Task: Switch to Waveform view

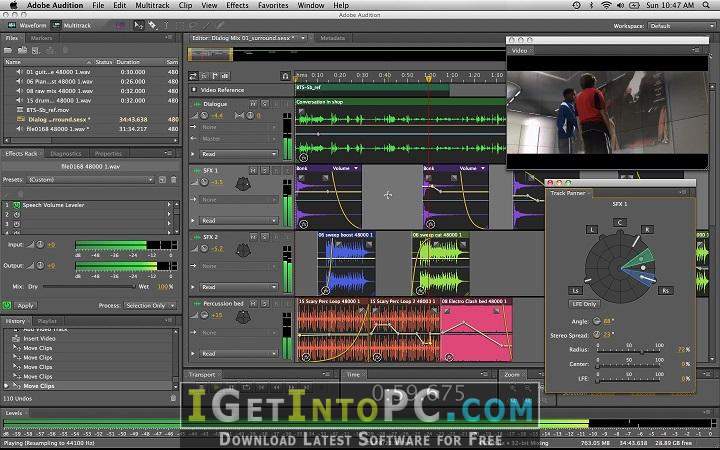Action: coord(27,26)
